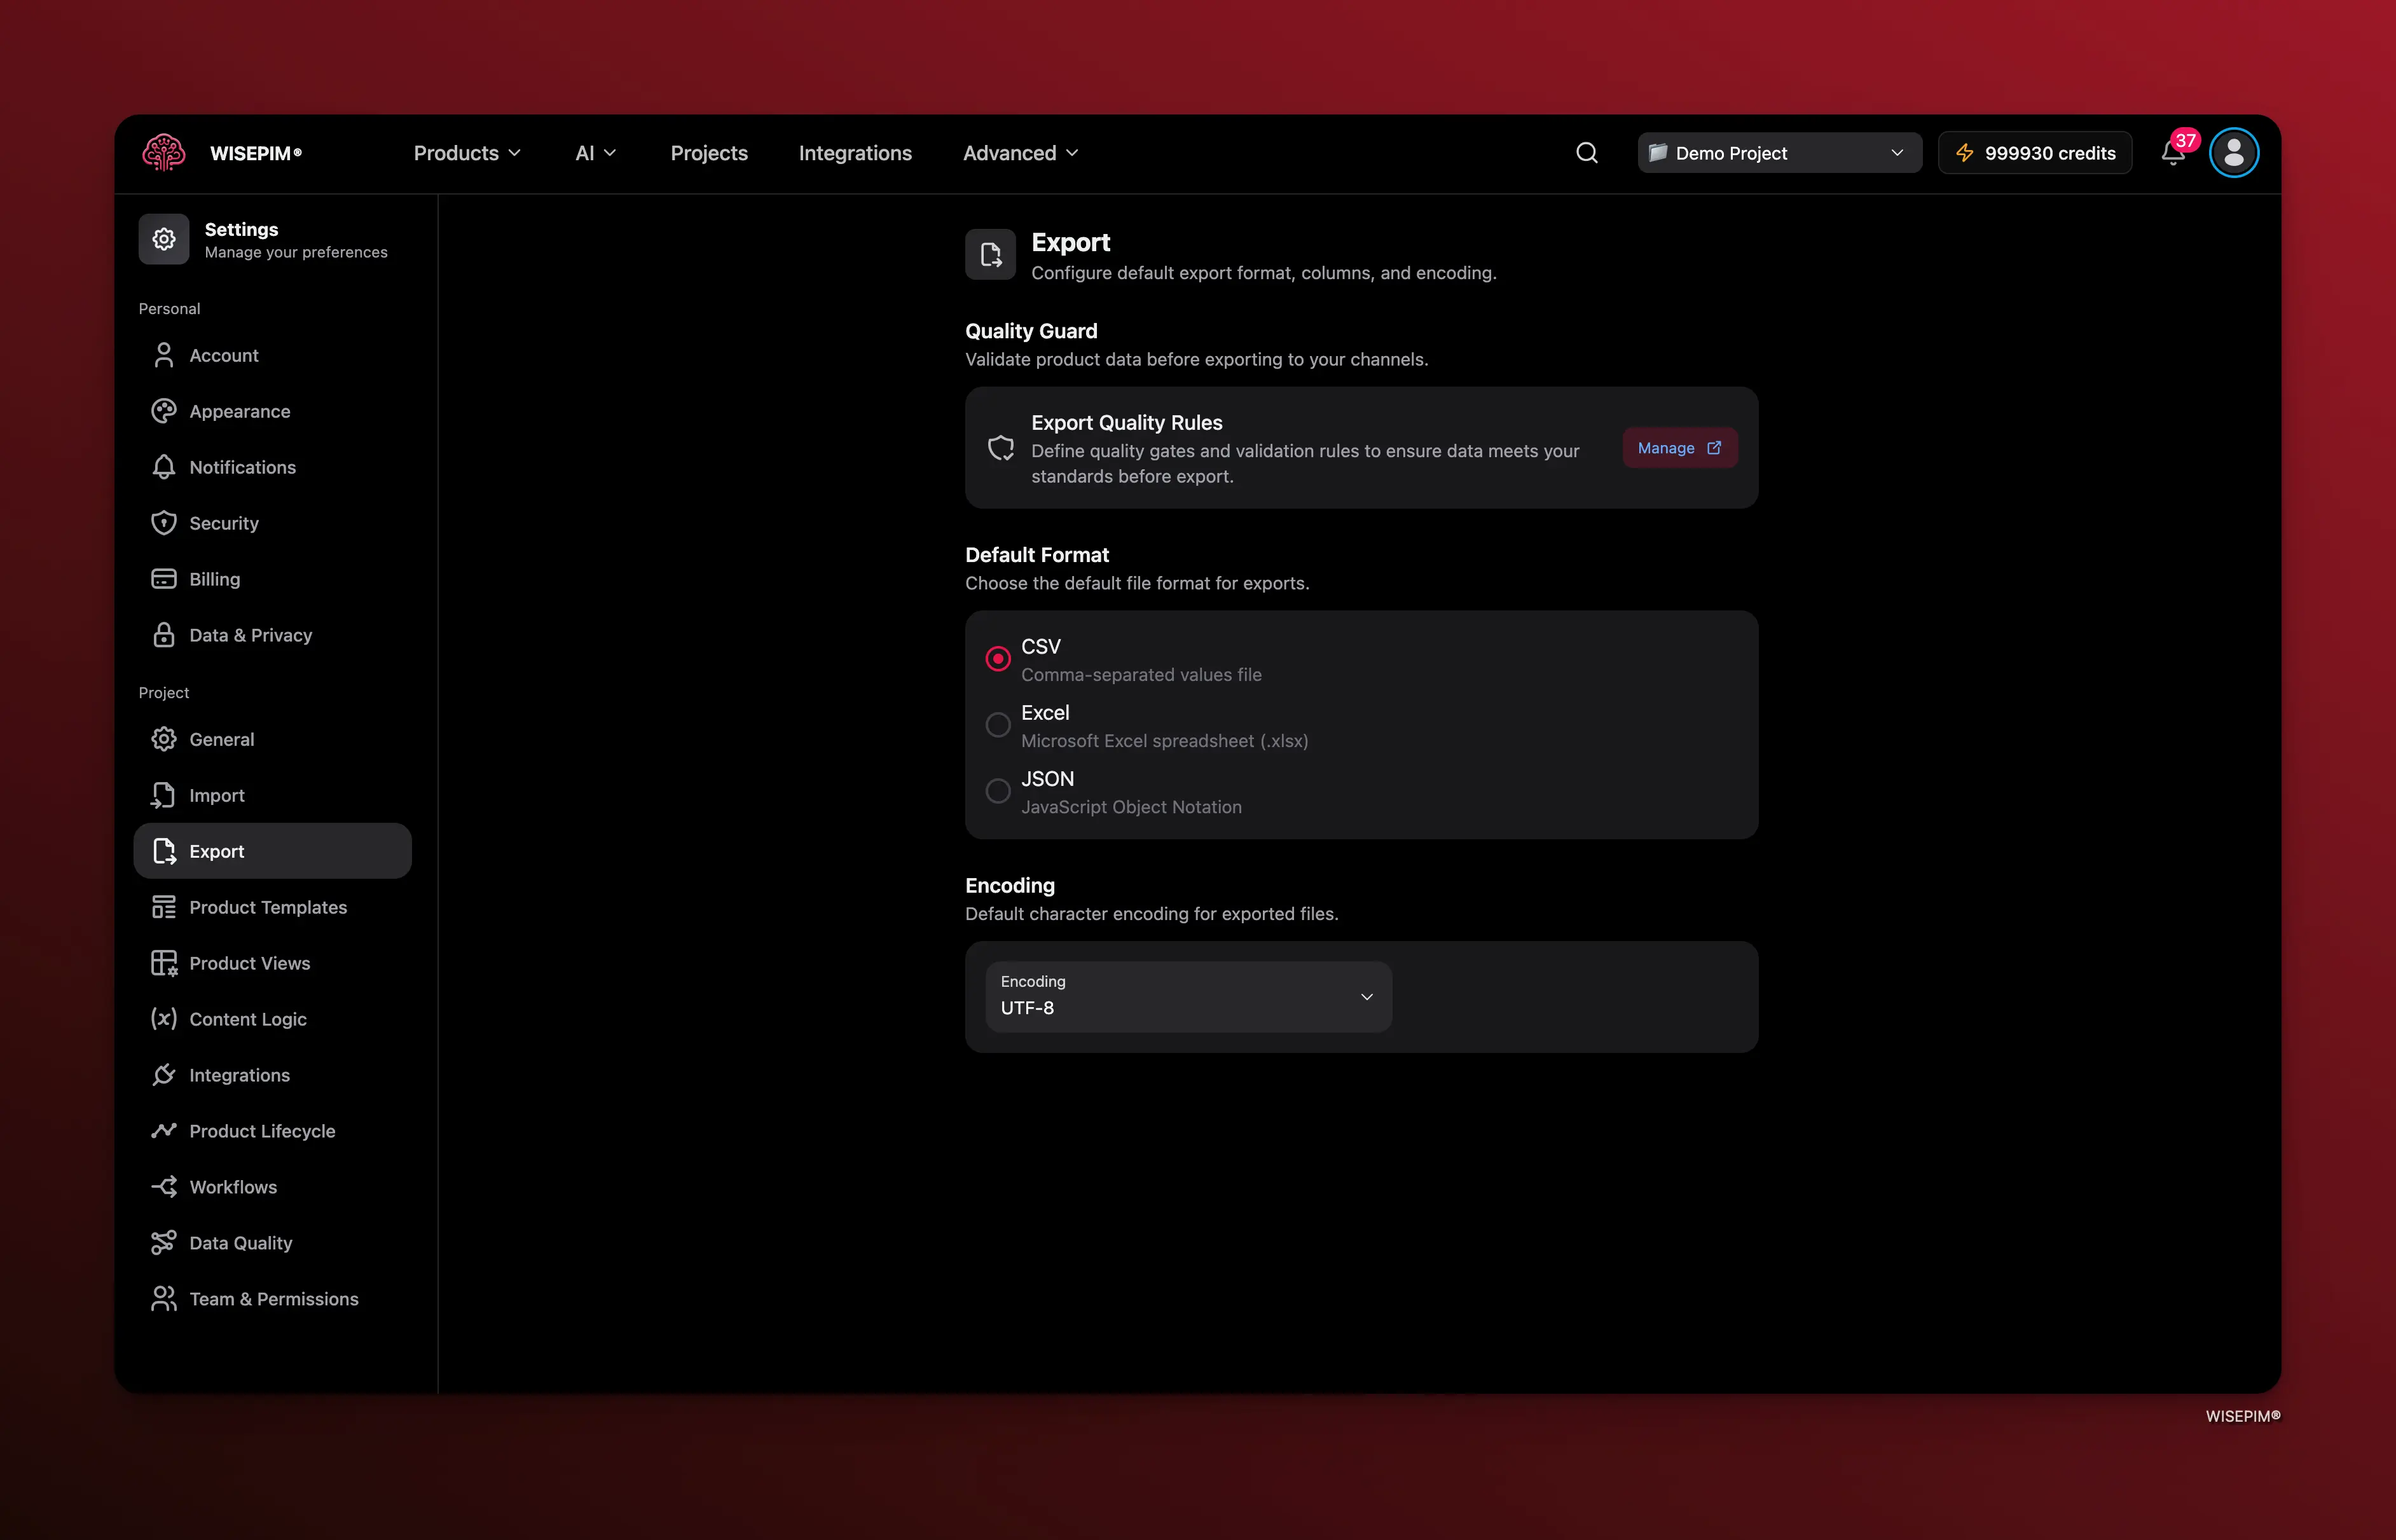Choose the JSON format option
2396x1540 pixels.
(997, 791)
